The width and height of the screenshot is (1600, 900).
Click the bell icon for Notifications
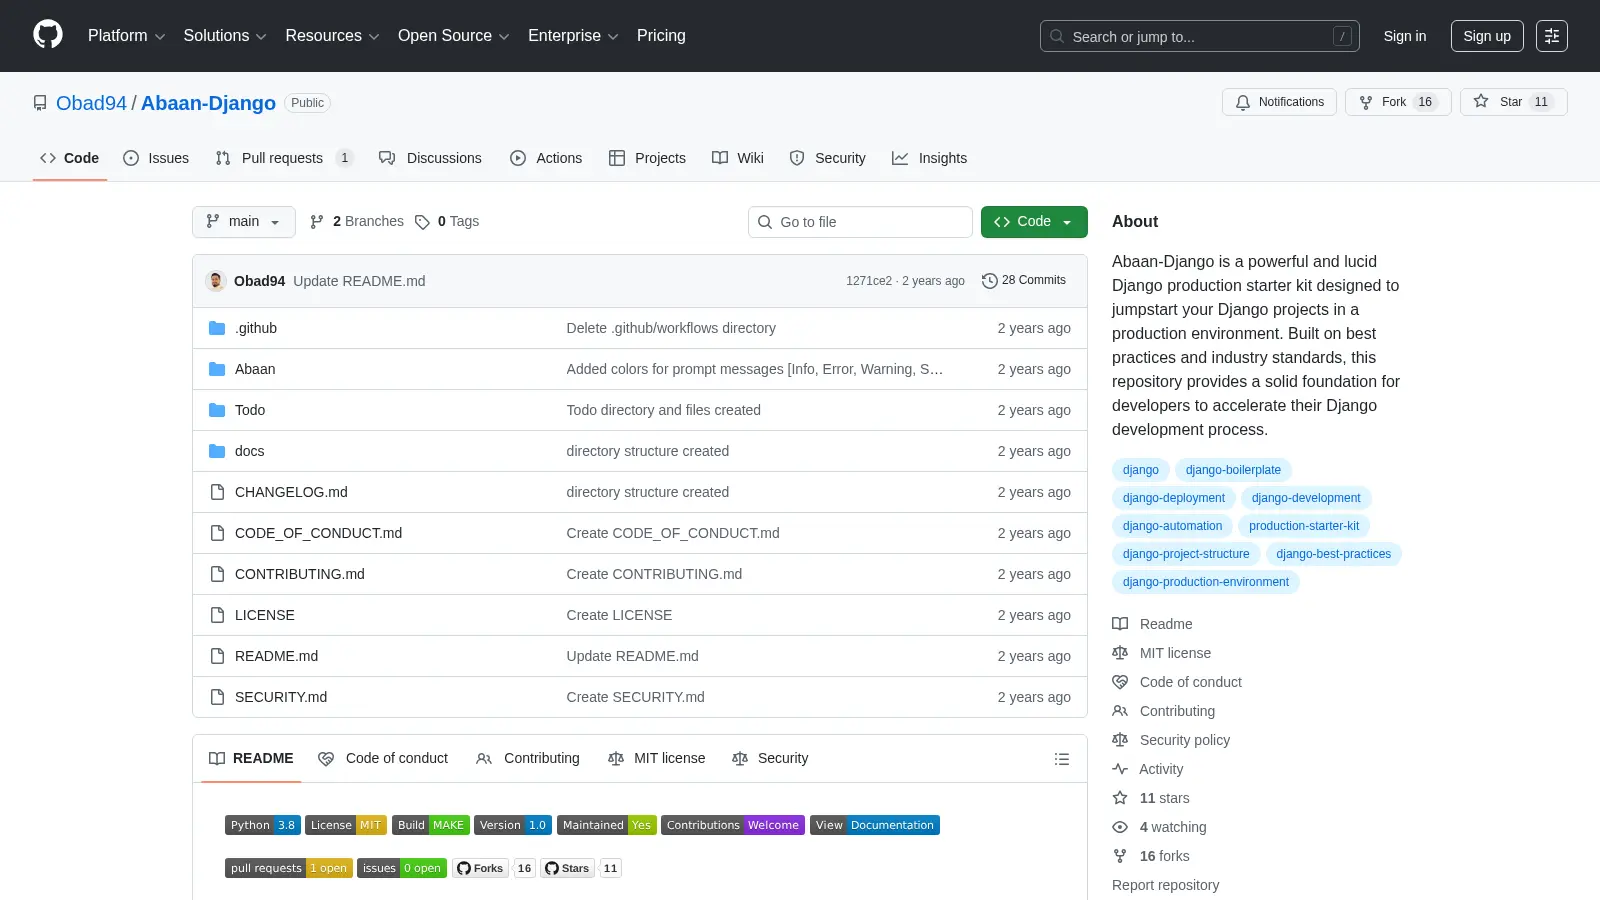point(1243,102)
